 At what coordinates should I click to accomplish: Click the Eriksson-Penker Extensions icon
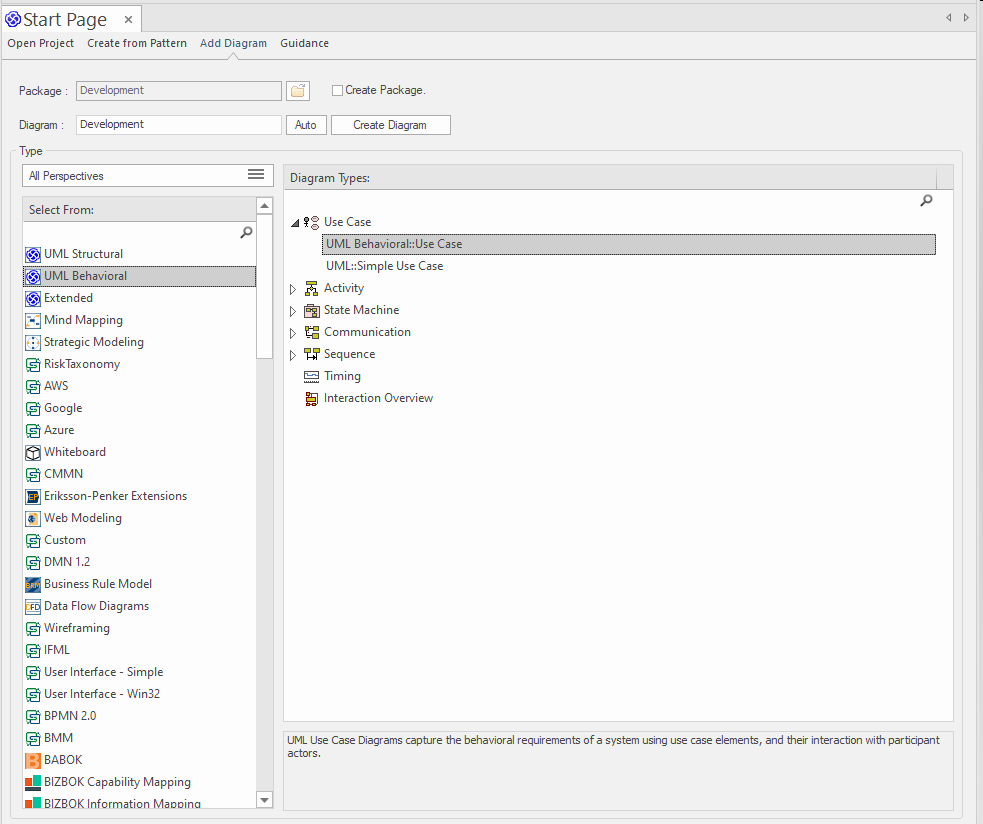tap(33, 496)
